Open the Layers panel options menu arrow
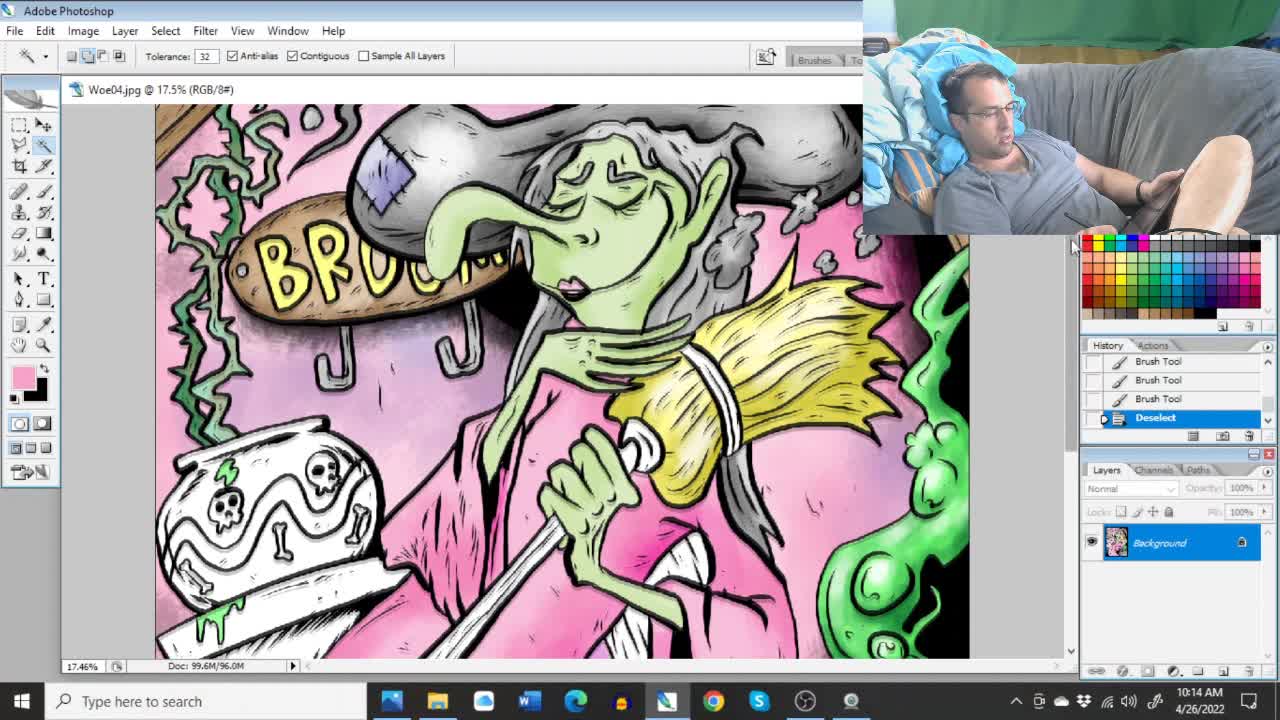The height and width of the screenshot is (720, 1280). point(1268,471)
